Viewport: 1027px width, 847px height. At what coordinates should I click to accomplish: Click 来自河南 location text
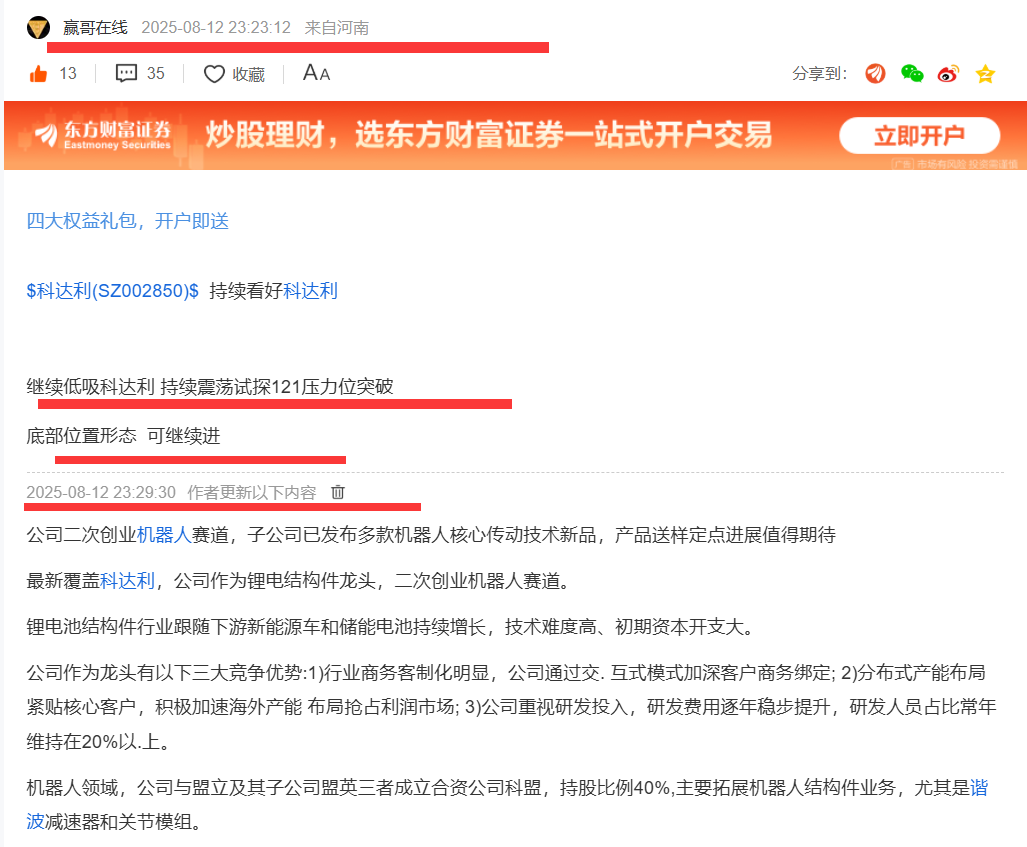coord(337,28)
